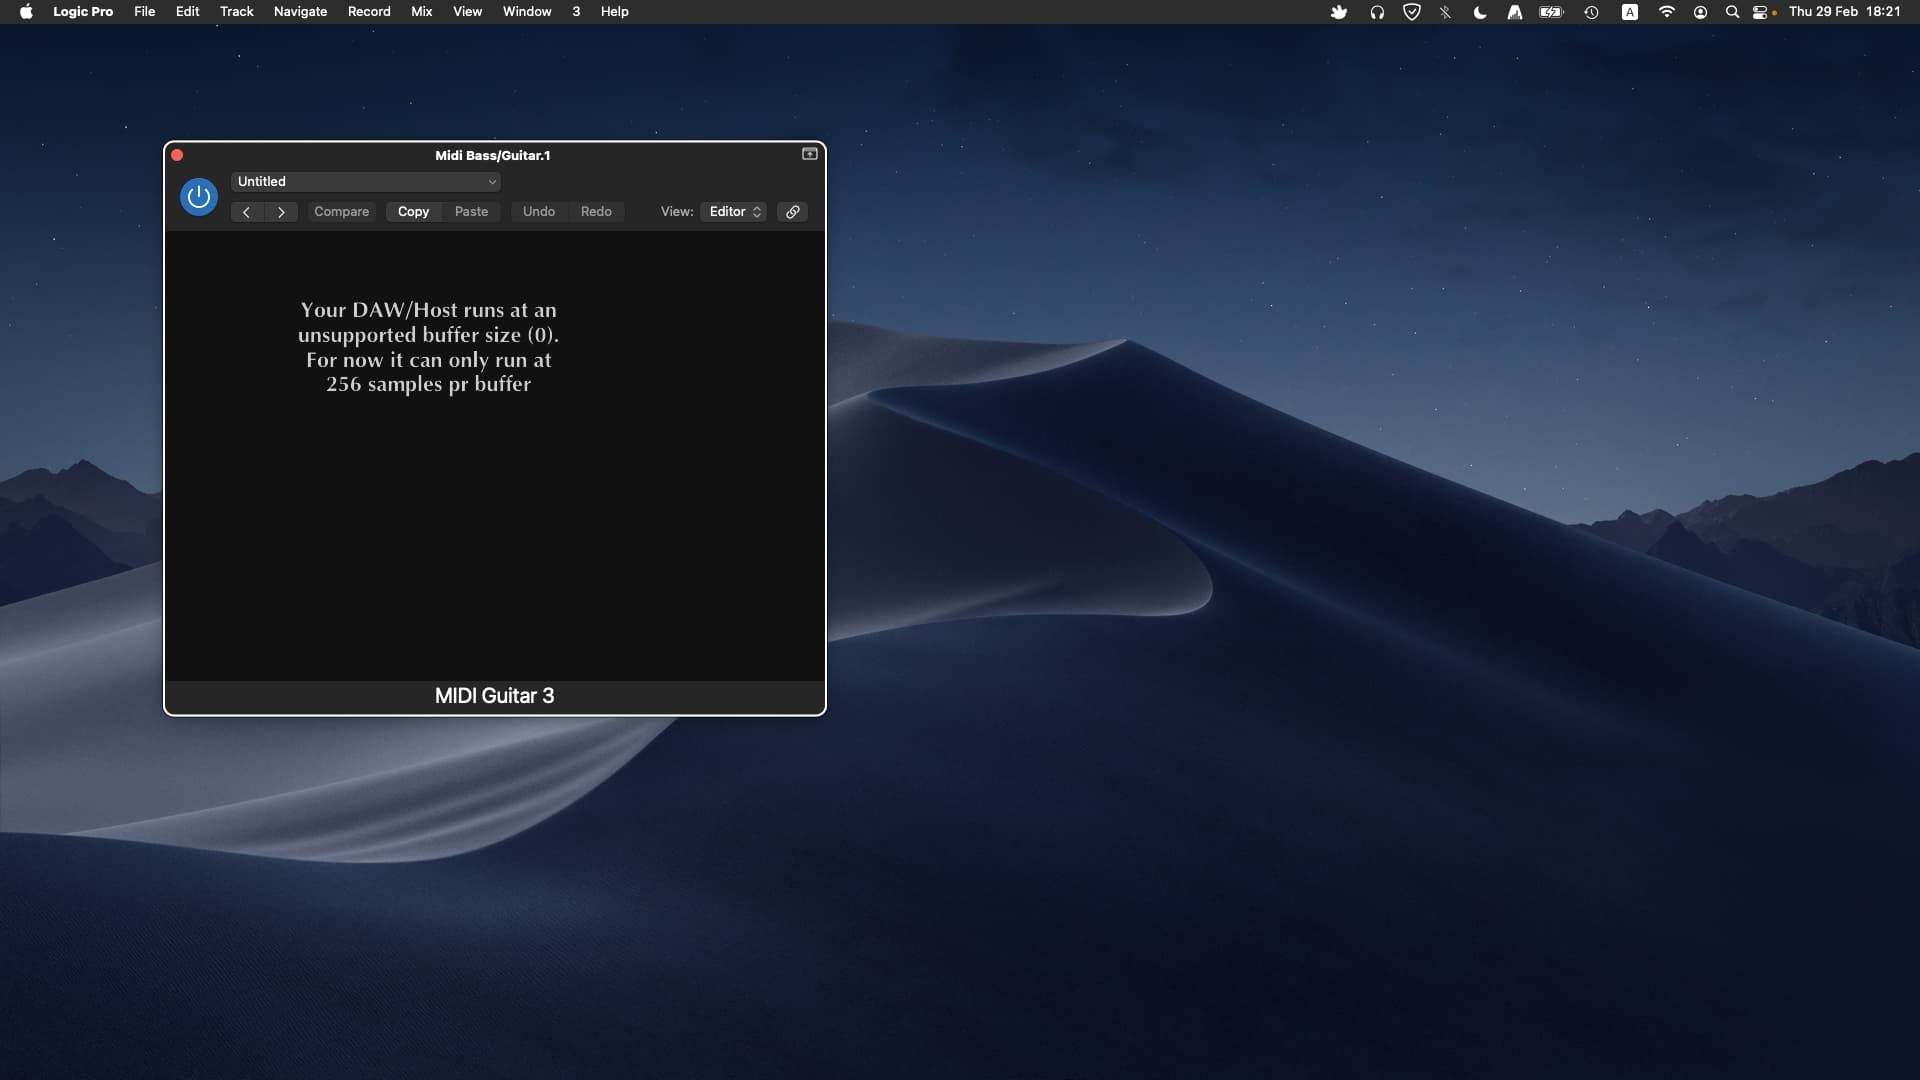1920x1080 pixels.
Task: Click the window size icon in plug-in title bar
Action: coord(810,154)
